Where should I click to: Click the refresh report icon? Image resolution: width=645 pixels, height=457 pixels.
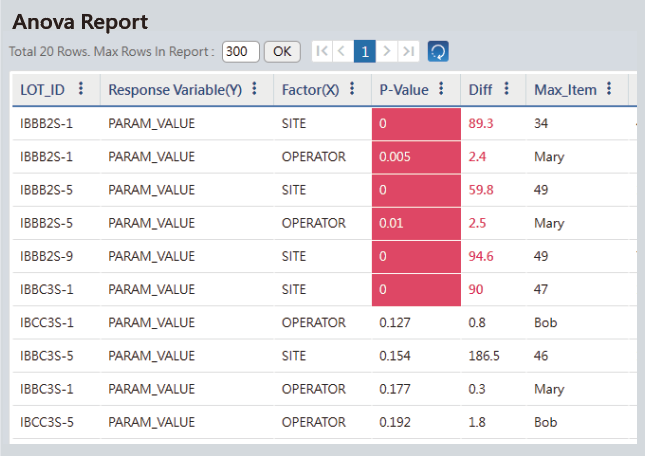tap(437, 51)
